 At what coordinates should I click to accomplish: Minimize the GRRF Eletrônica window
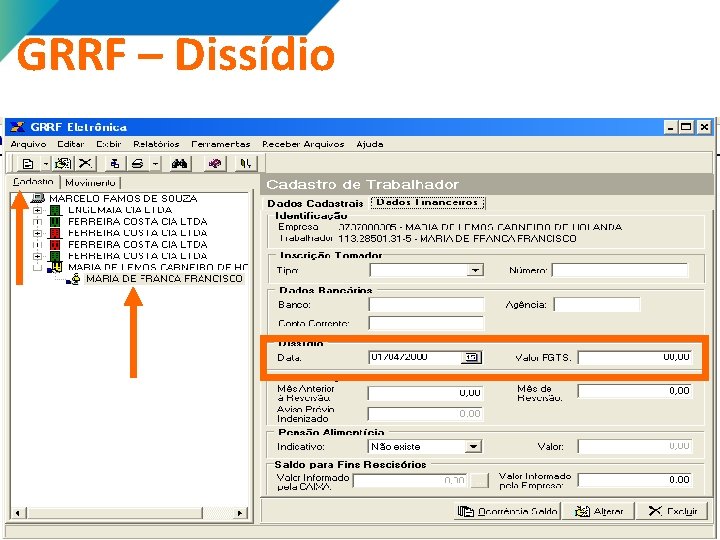pos(671,127)
